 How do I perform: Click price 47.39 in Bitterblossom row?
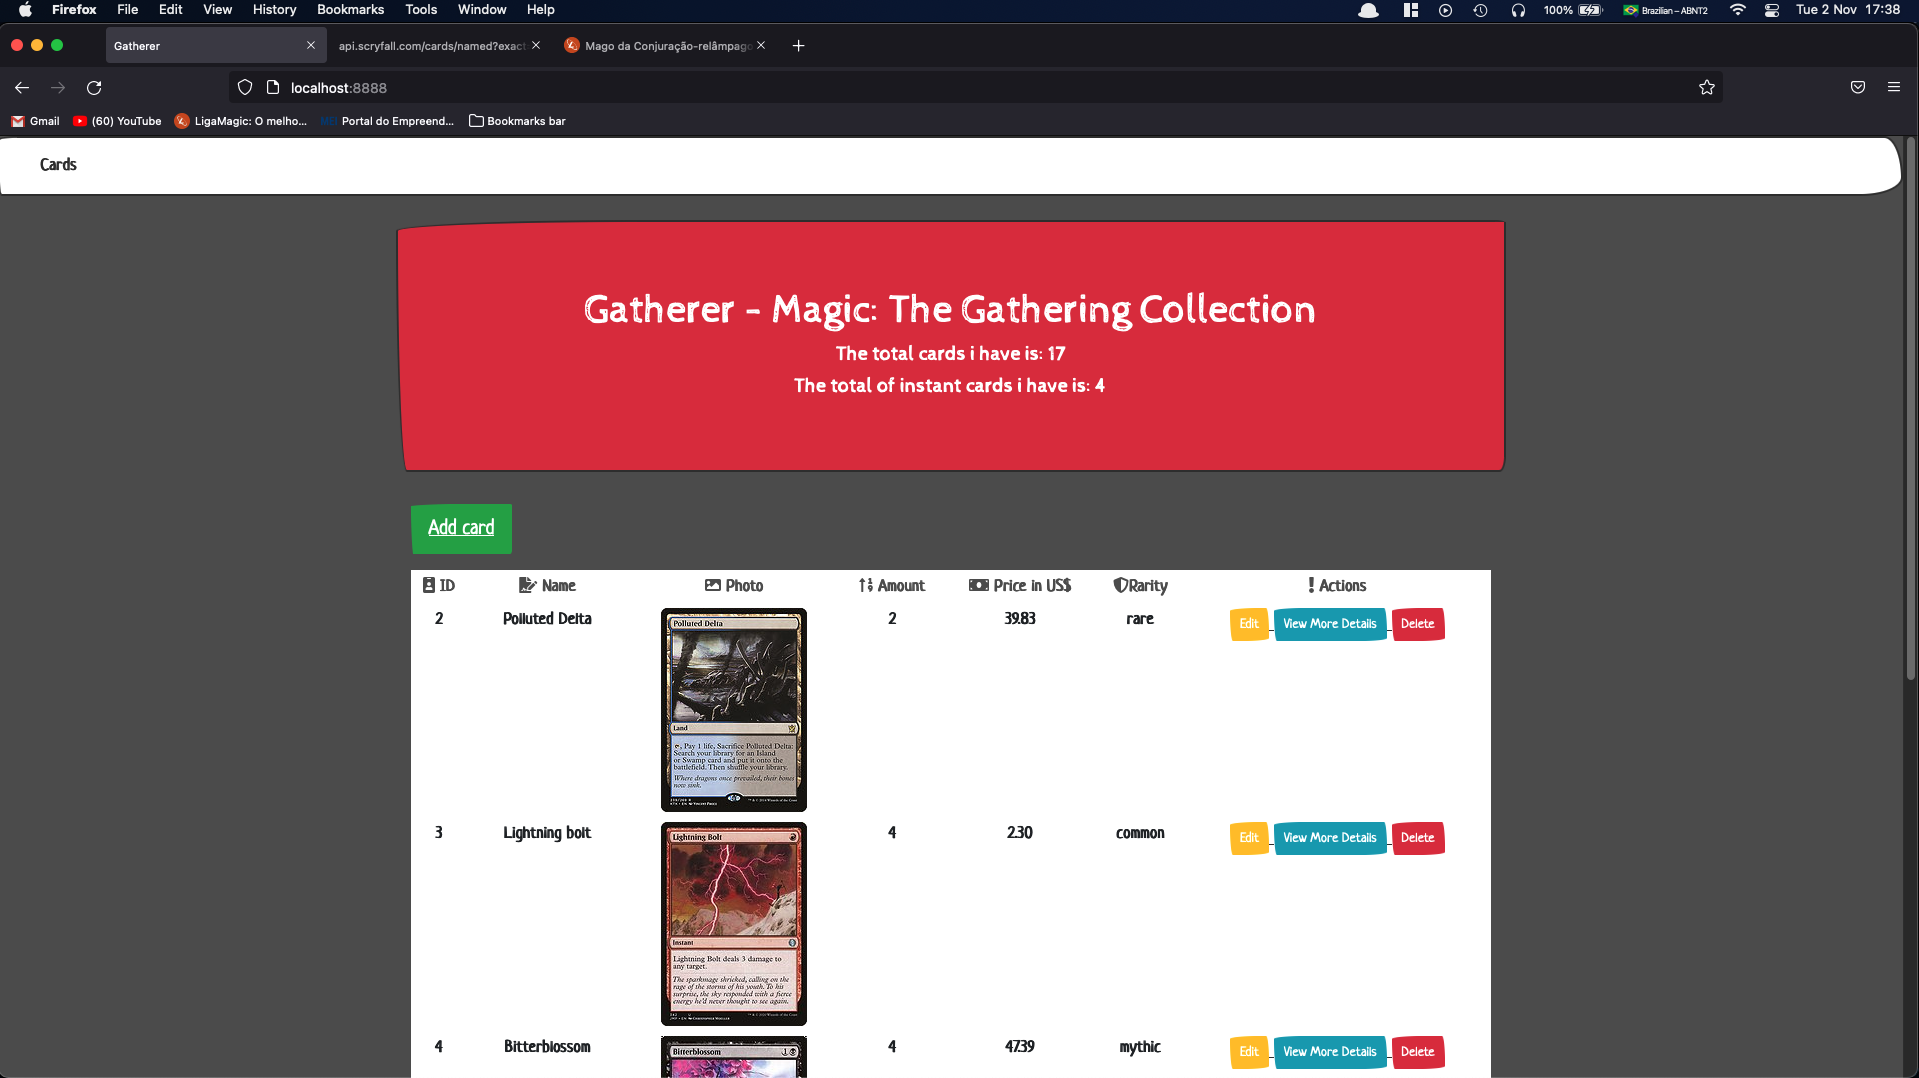coord(1020,1047)
